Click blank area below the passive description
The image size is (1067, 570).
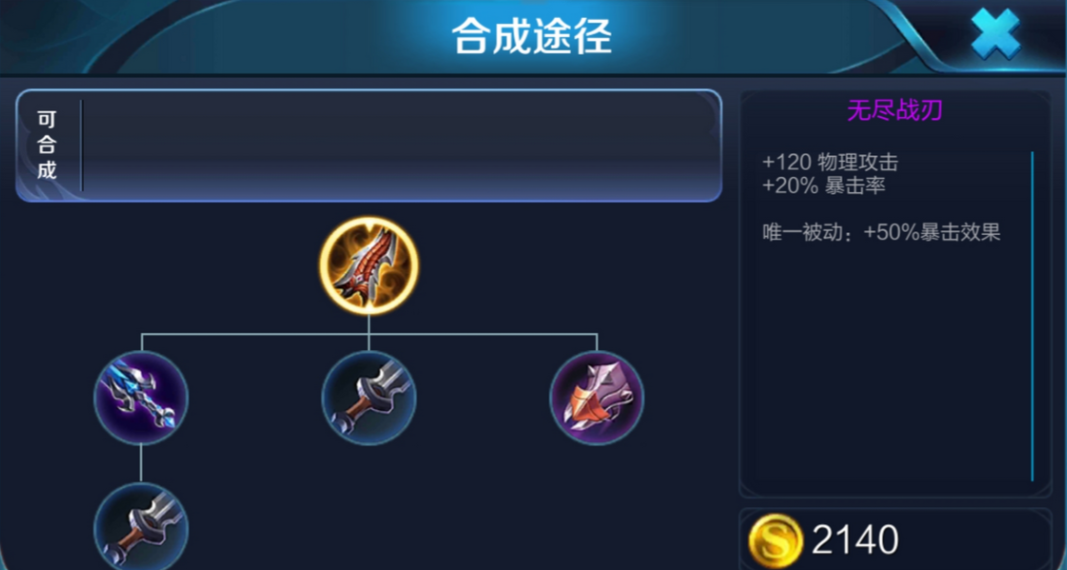tap(885, 367)
